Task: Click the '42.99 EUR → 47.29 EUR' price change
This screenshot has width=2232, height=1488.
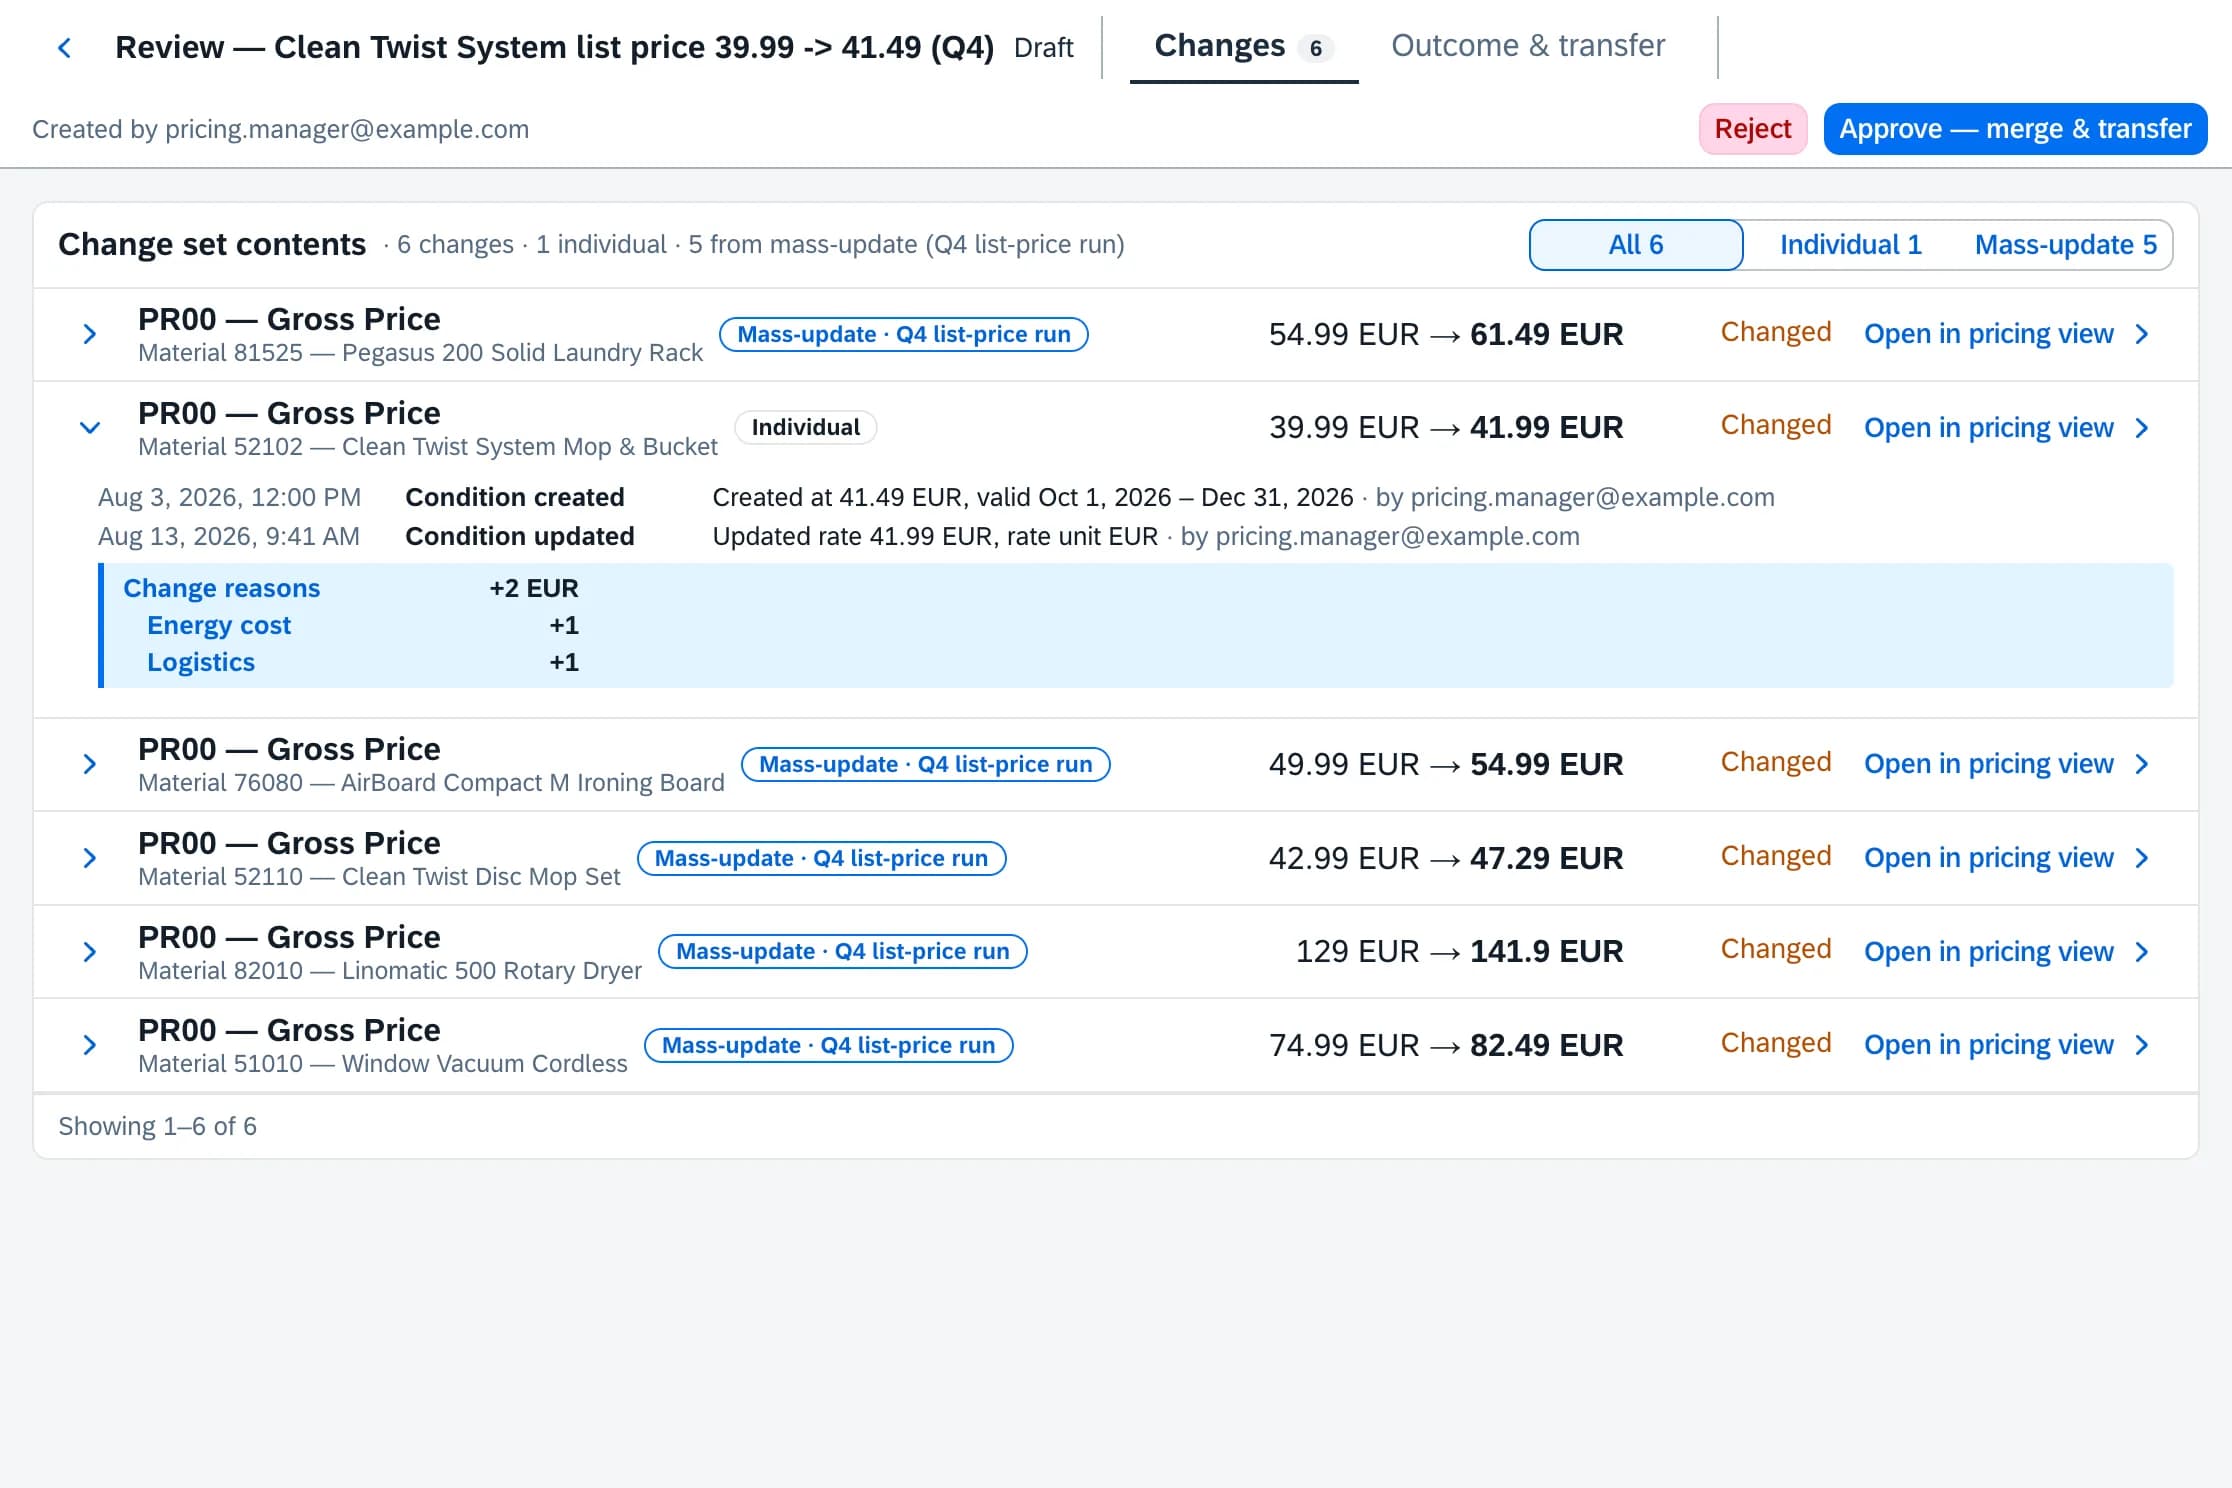Action: [1446, 858]
